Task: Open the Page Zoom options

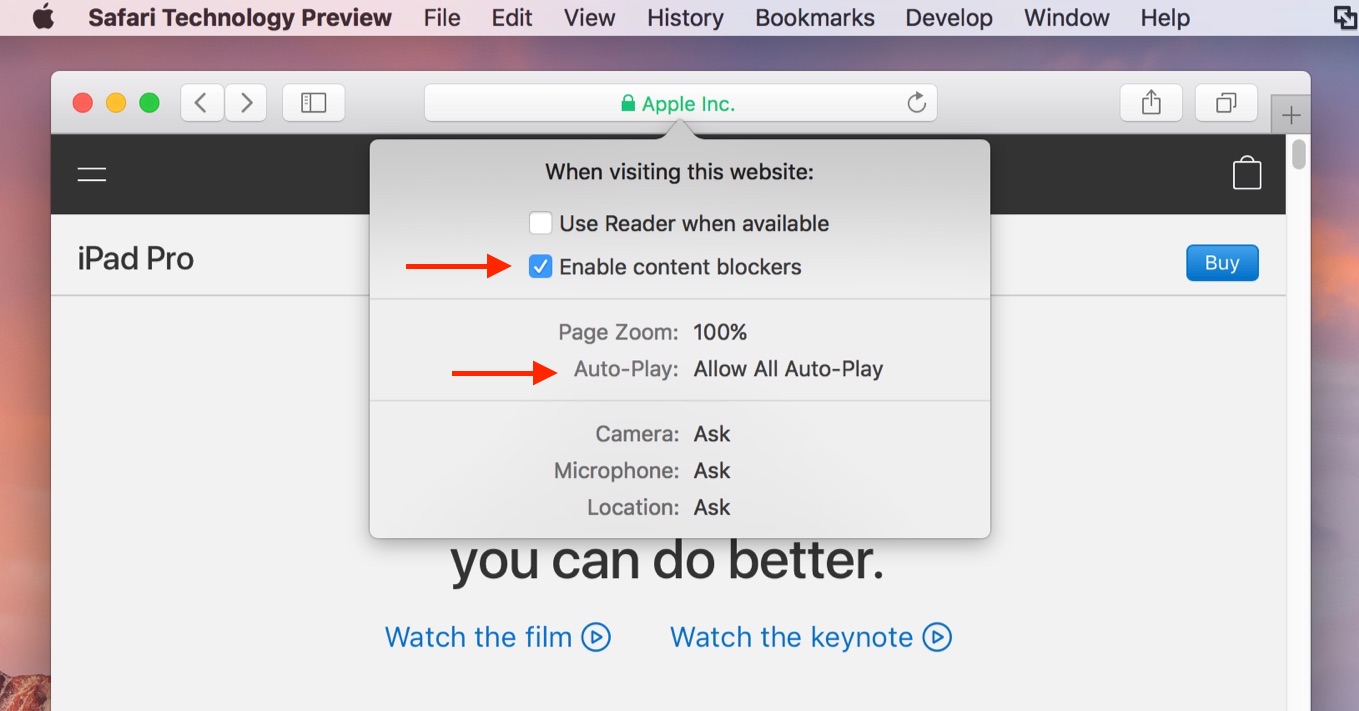Action: 722,331
